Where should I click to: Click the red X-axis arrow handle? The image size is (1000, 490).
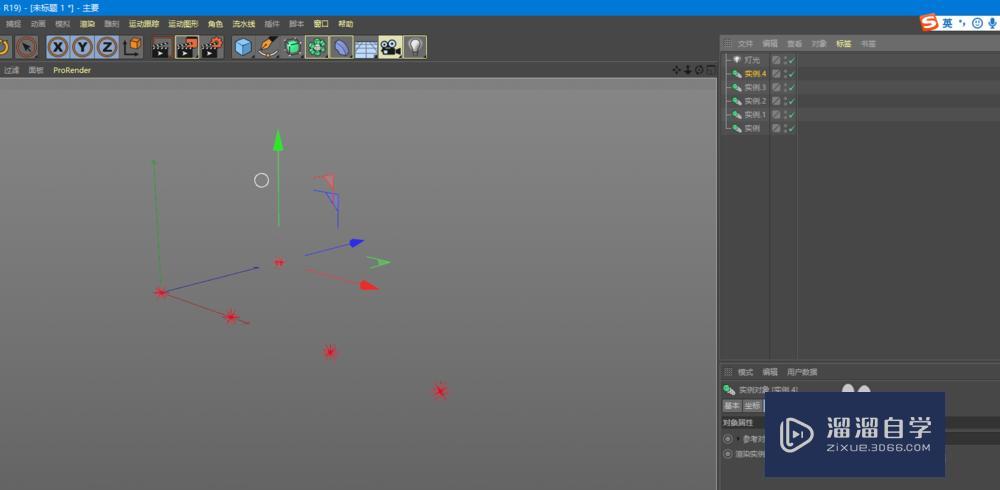[369, 286]
